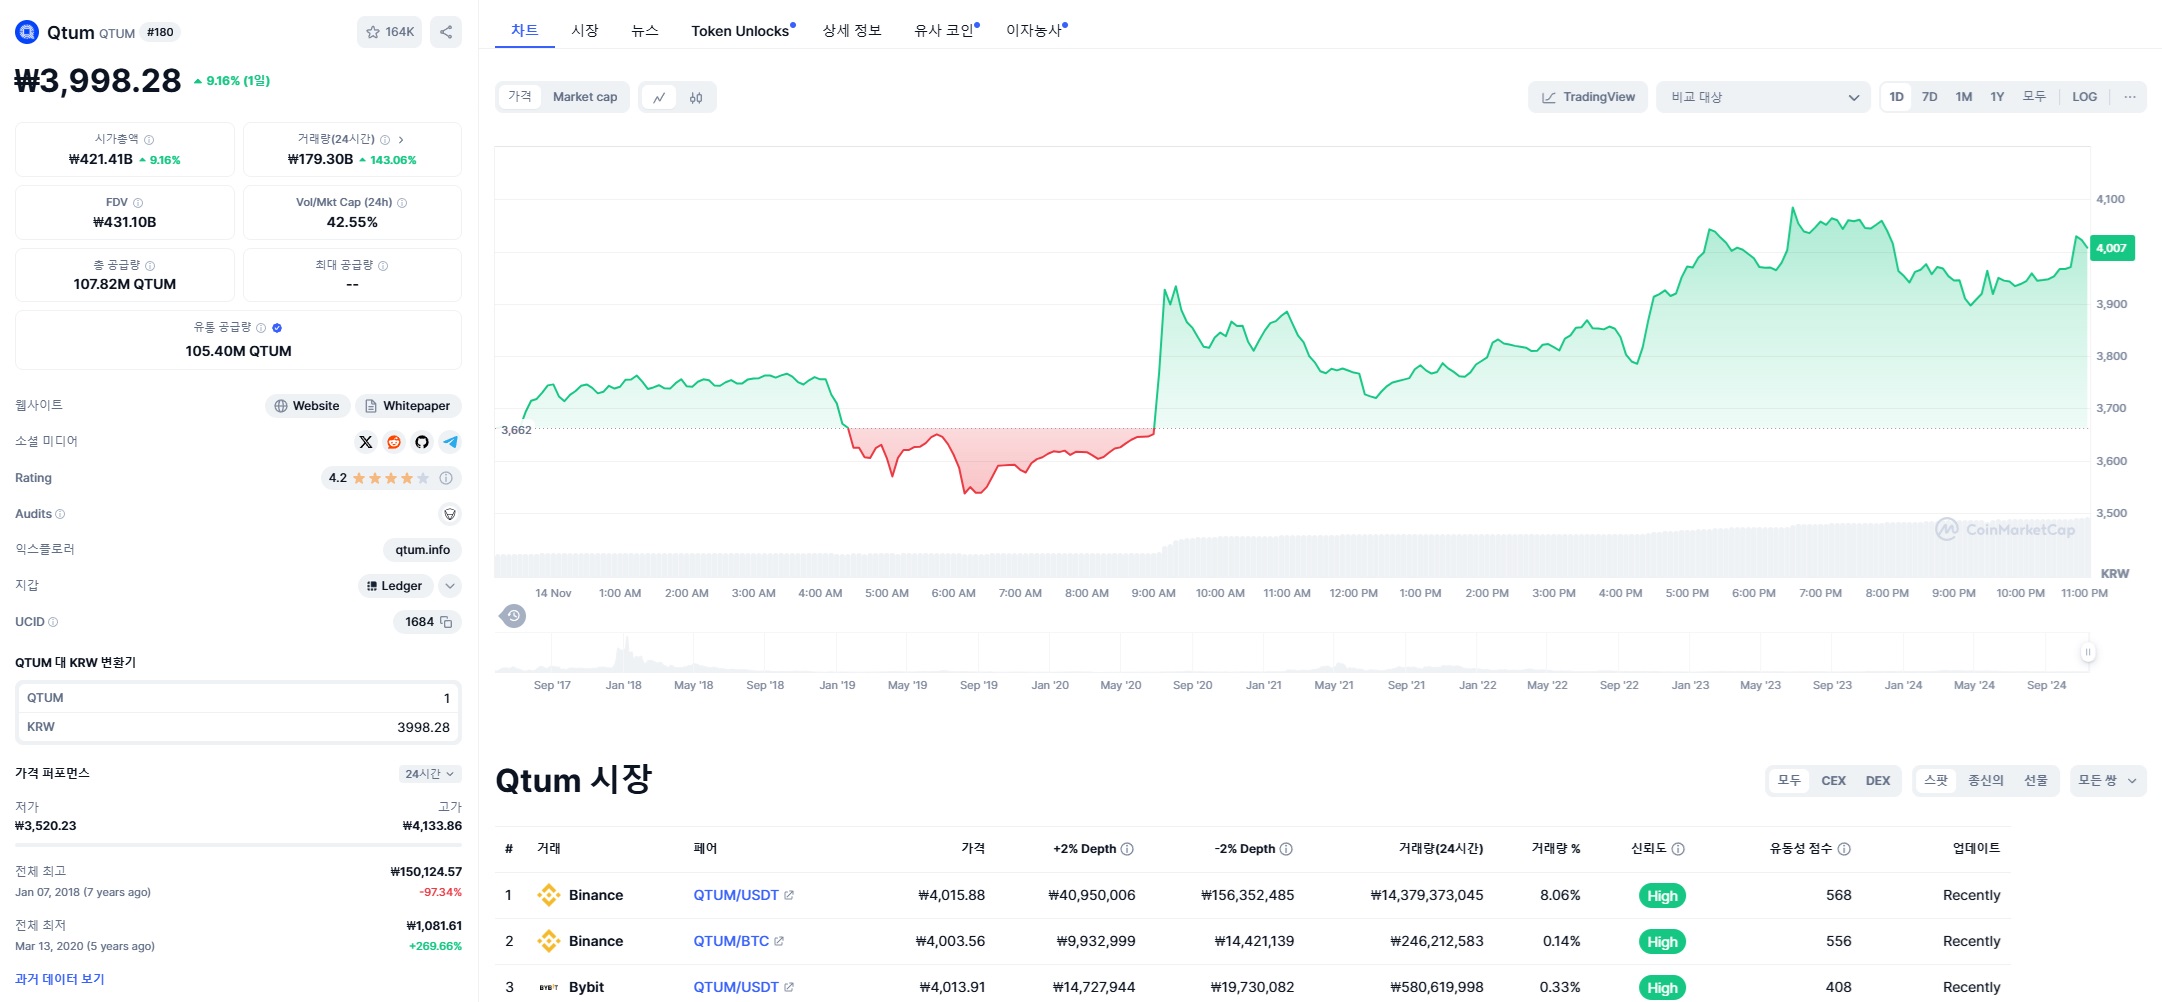Image resolution: width=2162 pixels, height=1002 pixels.
Task: Click the chart history clock icon
Action: coord(513,616)
